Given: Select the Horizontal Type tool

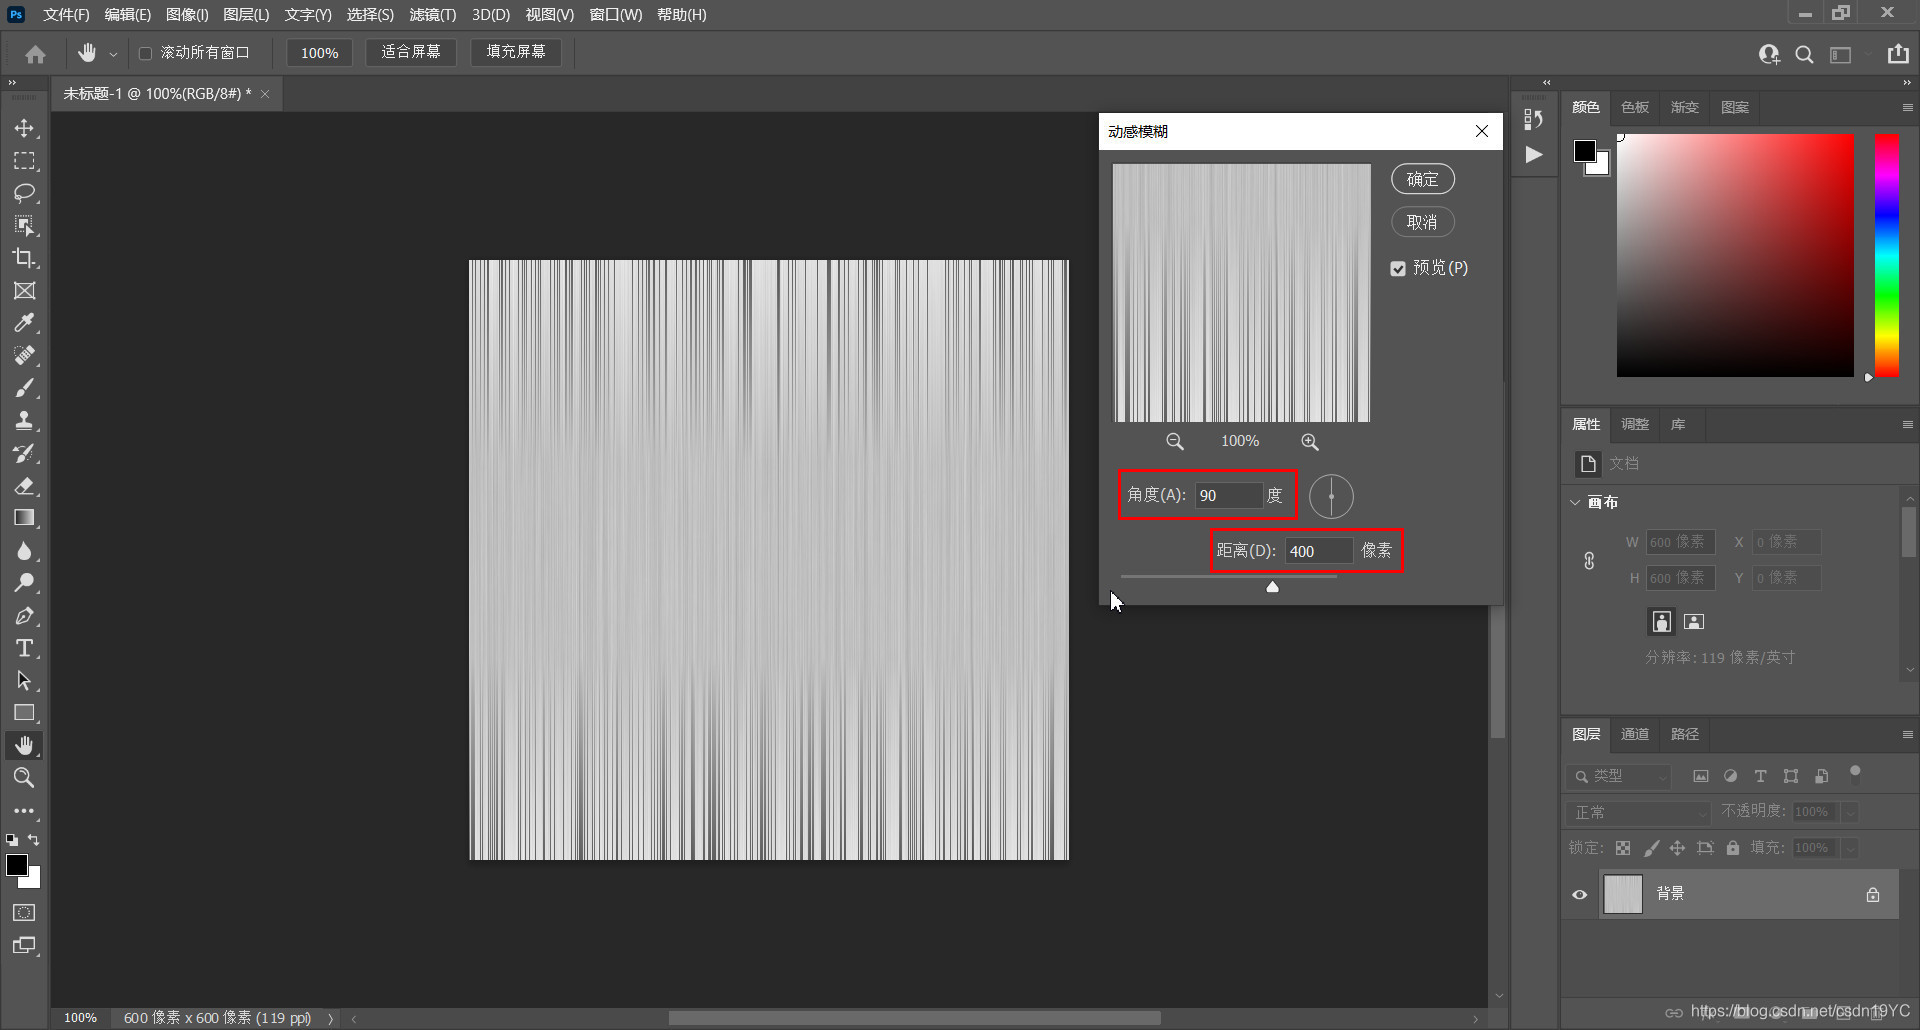Looking at the screenshot, I should pos(24,648).
